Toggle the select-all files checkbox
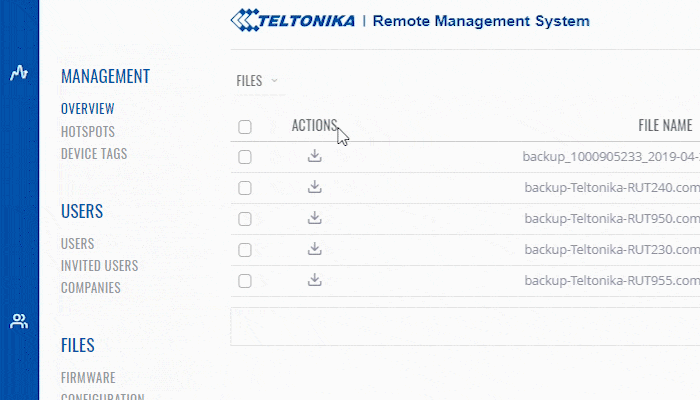Screen dimensions: 700x400 [x=245, y=127]
